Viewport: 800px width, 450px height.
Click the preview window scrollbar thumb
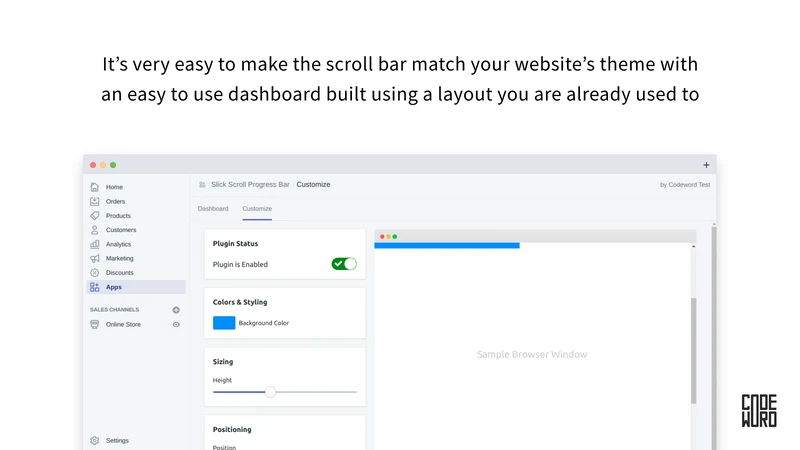pyautogui.click(x=693, y=351)
